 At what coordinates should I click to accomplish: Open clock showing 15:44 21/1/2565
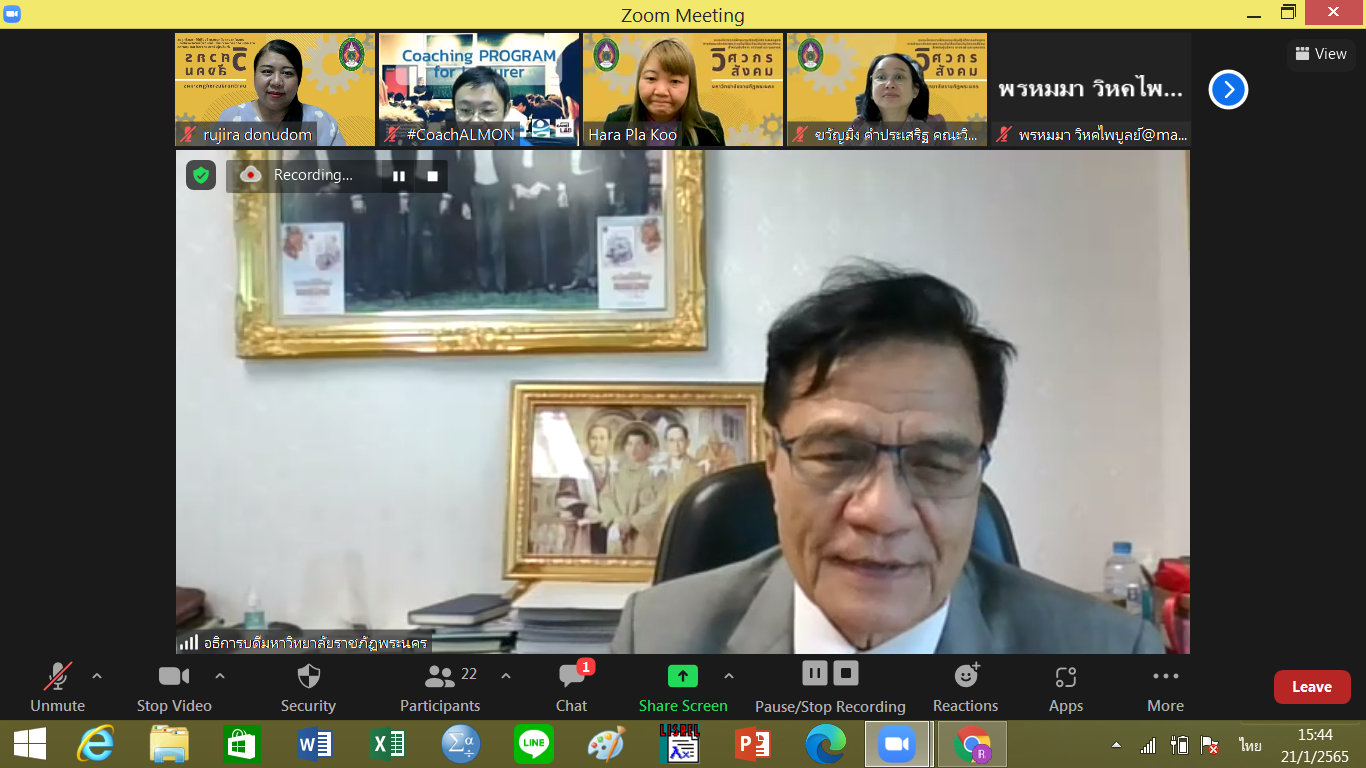1314,745
